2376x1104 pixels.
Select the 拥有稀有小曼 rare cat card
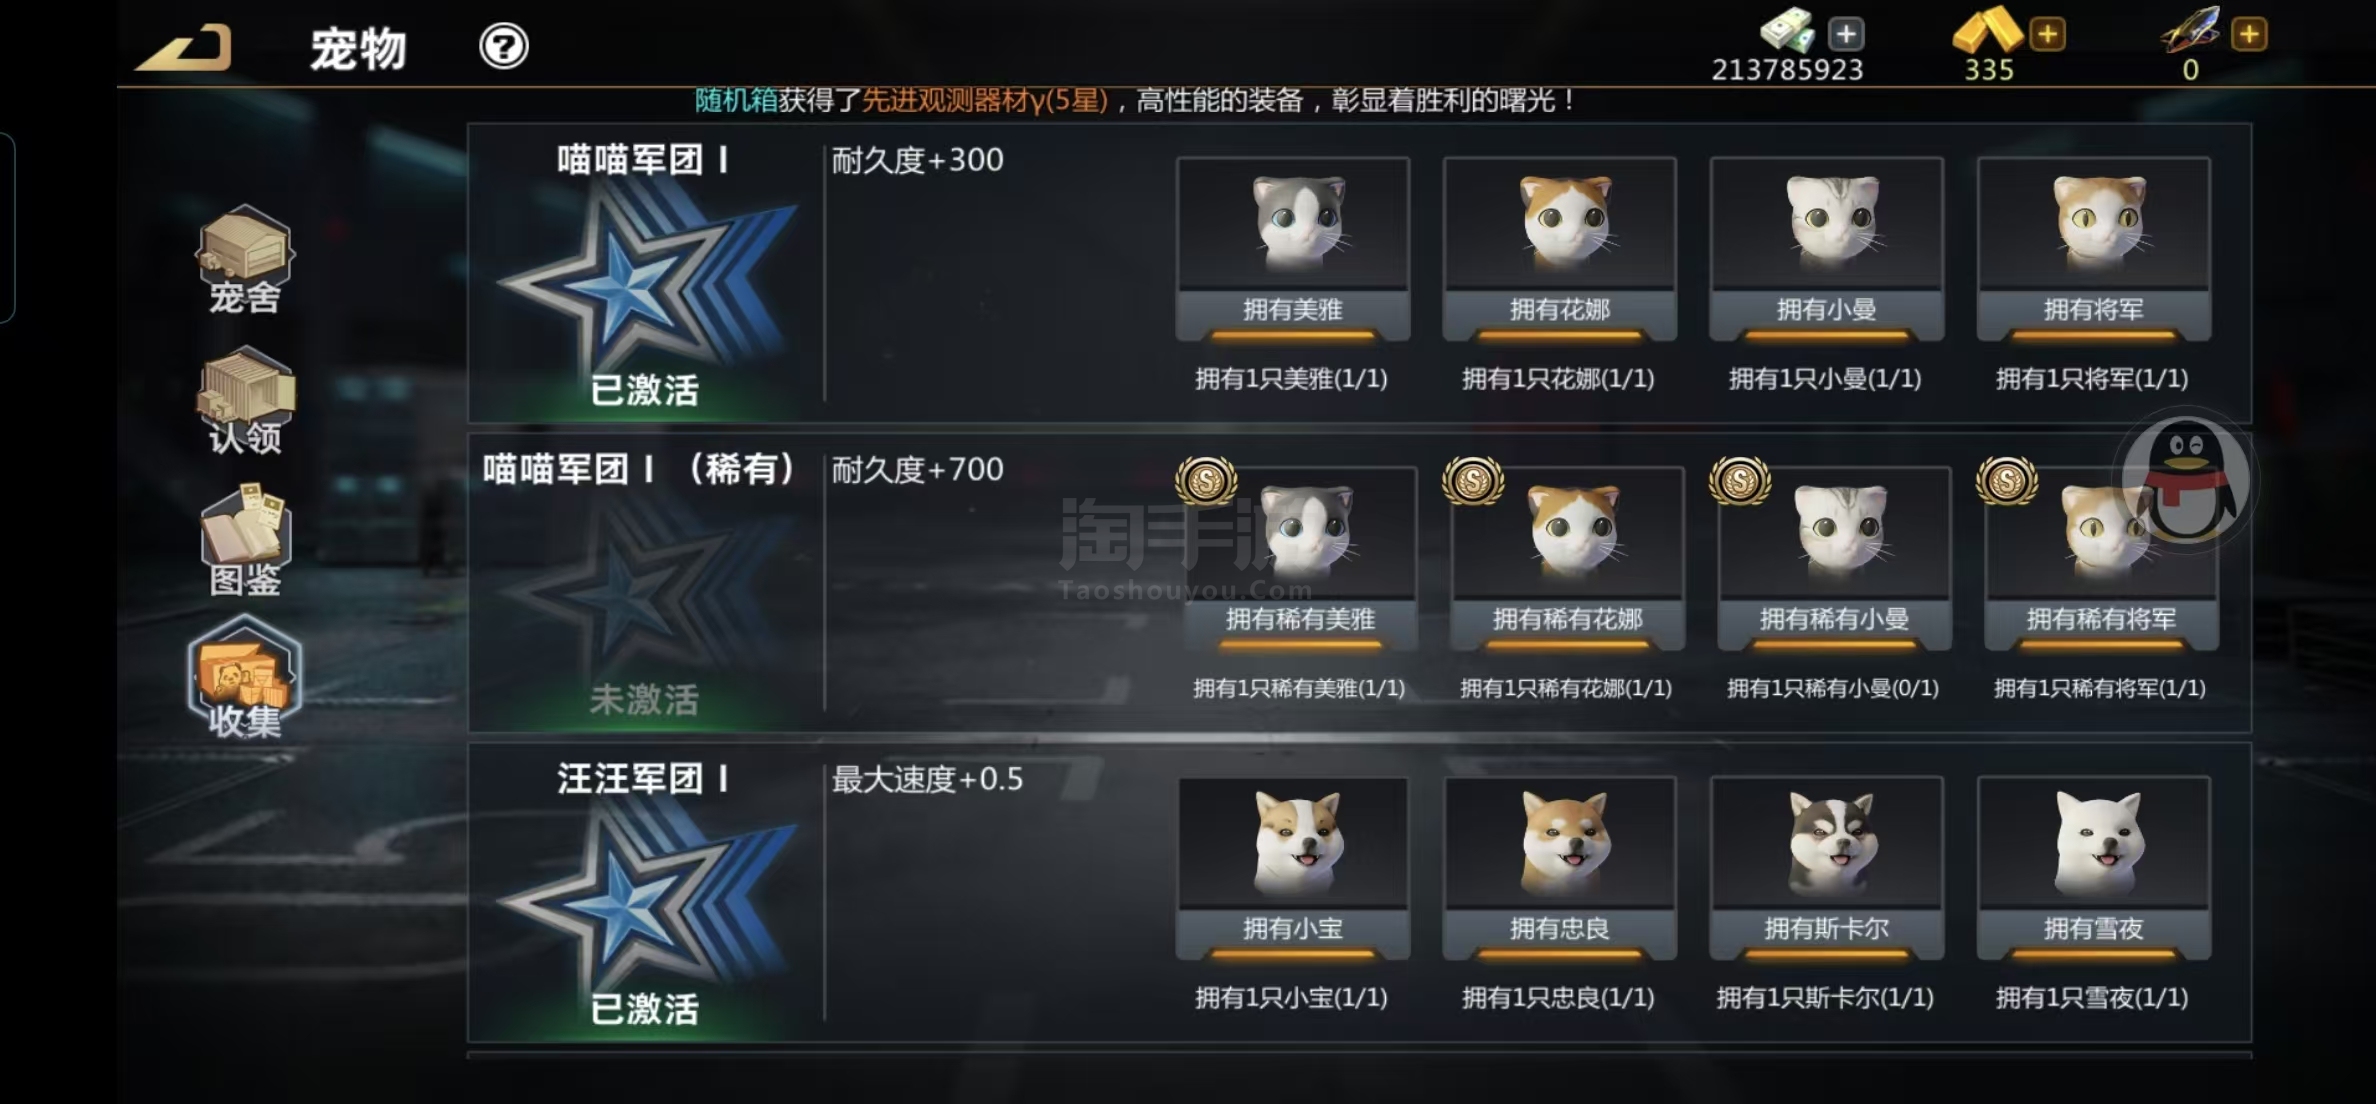(x=1834, y=559)
